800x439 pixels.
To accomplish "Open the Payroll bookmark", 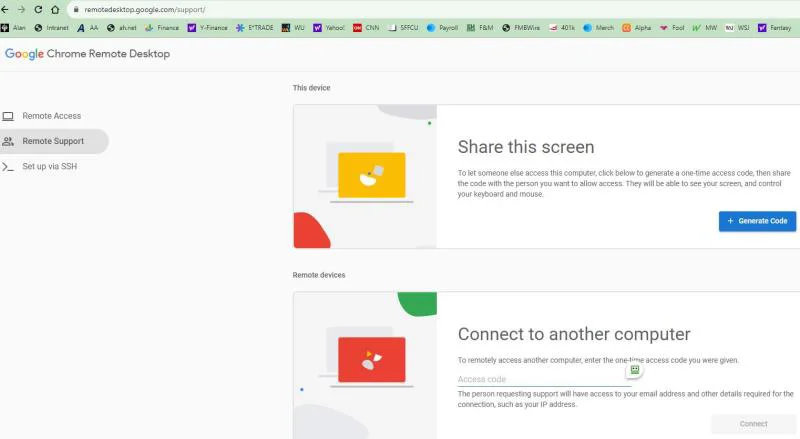I will (x=442, y=28).
